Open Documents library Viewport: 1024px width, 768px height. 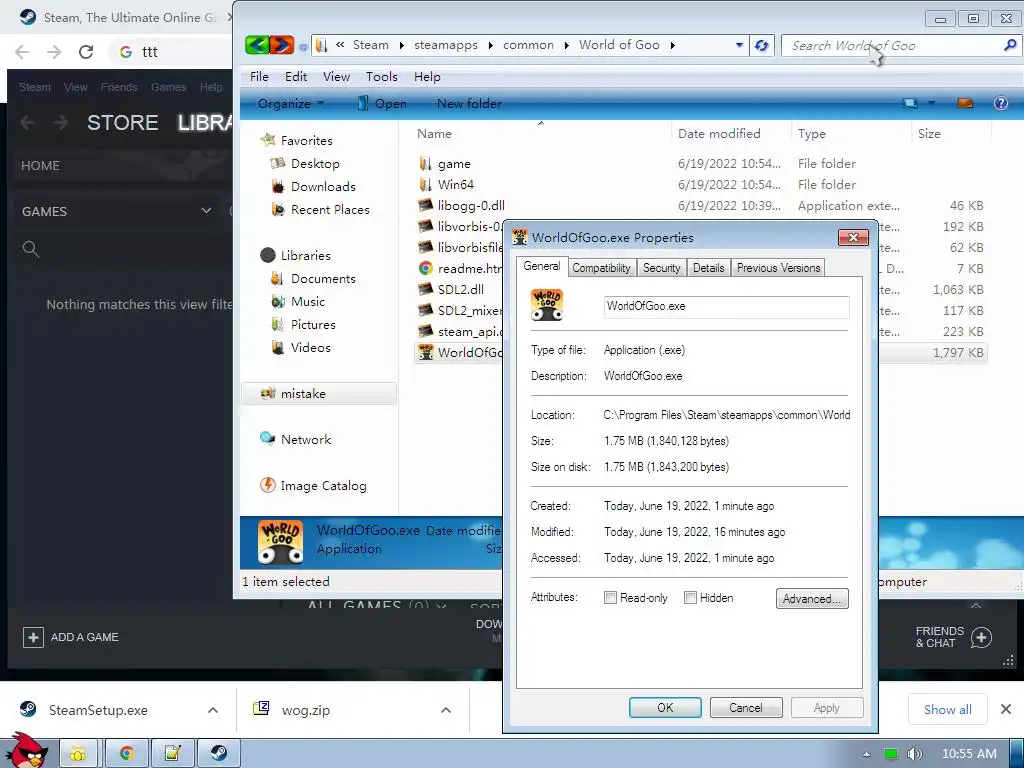pyautogui.click(x=323, y=278)
